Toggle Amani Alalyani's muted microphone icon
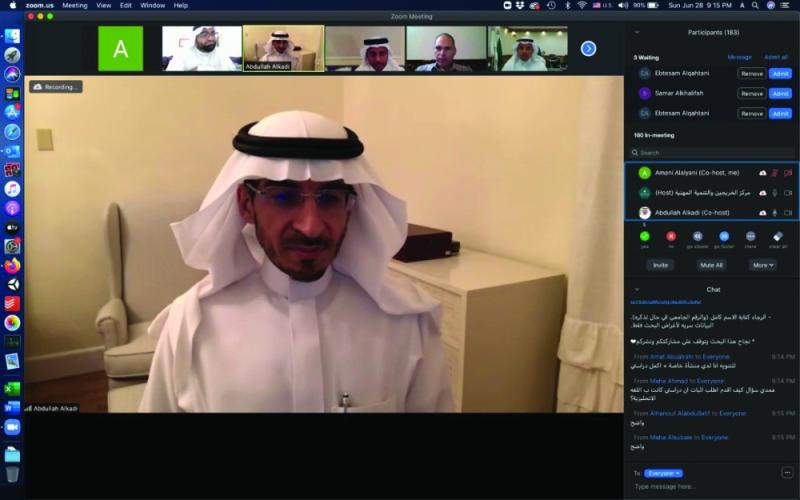Screen dimensions: 800x500 pyautogui.click(x=775, y=173)
